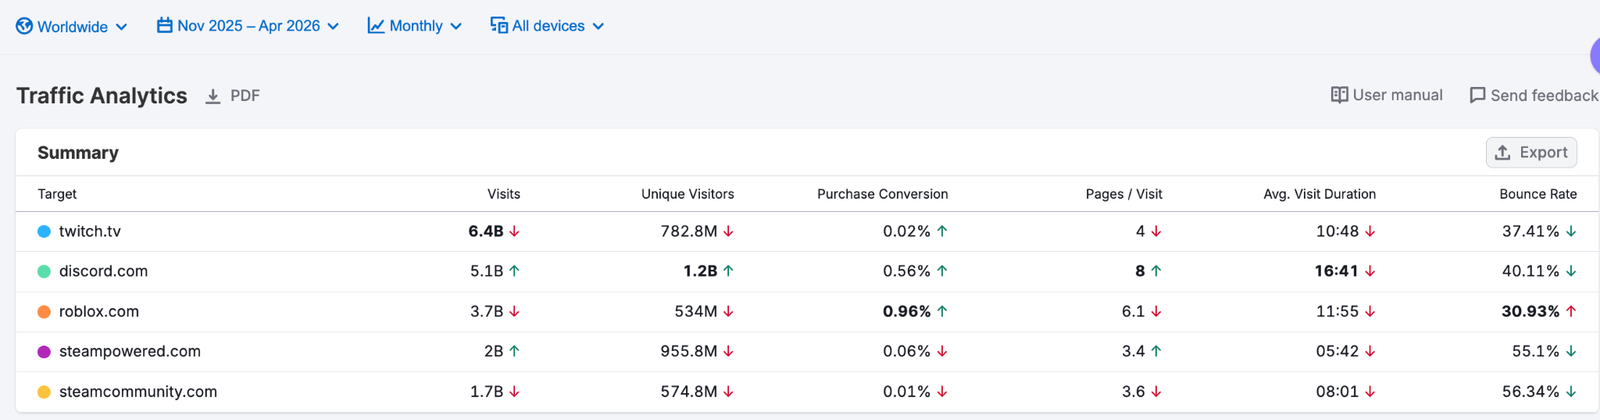Select the discord.com target
The image size is (1600, 420).
103,271
